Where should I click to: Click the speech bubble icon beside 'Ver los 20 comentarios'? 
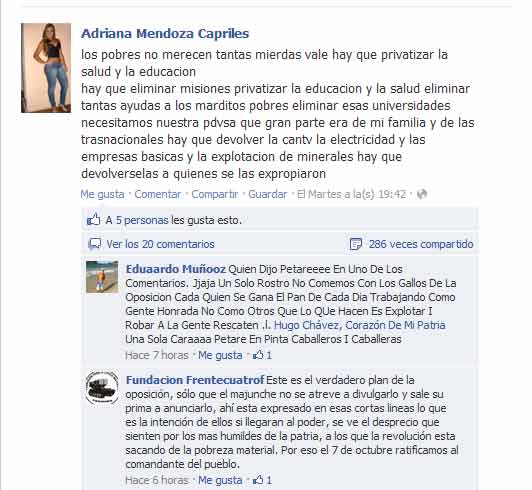[95, 244]
